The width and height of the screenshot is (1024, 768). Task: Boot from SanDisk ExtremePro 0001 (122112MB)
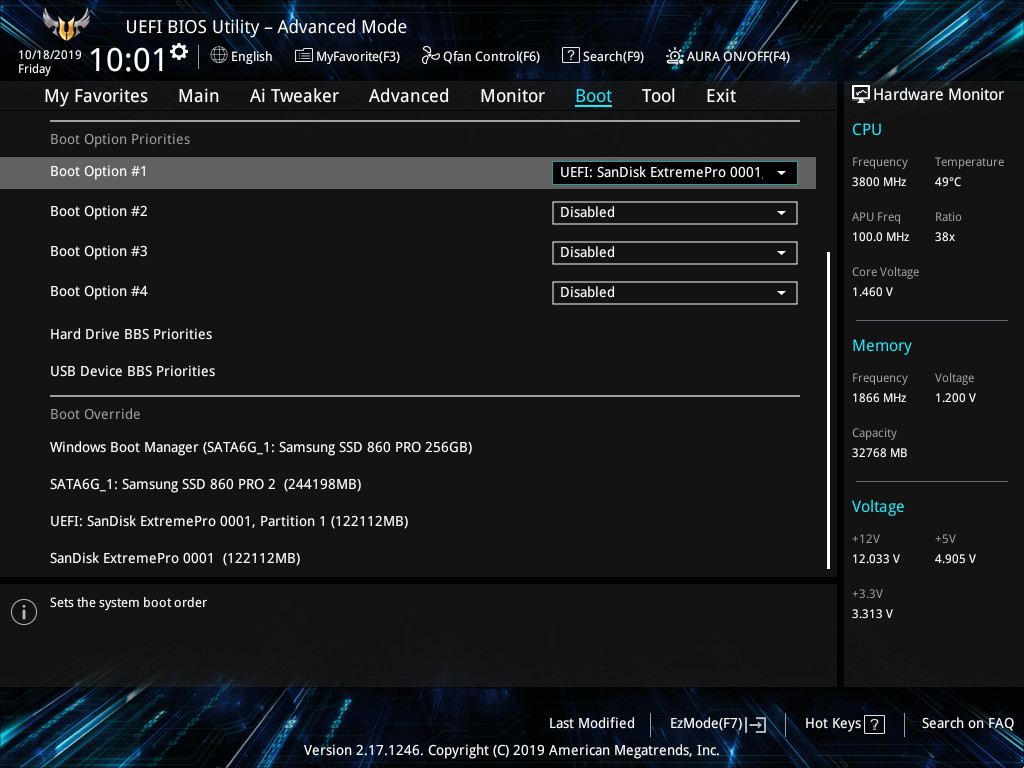[175, 558]
